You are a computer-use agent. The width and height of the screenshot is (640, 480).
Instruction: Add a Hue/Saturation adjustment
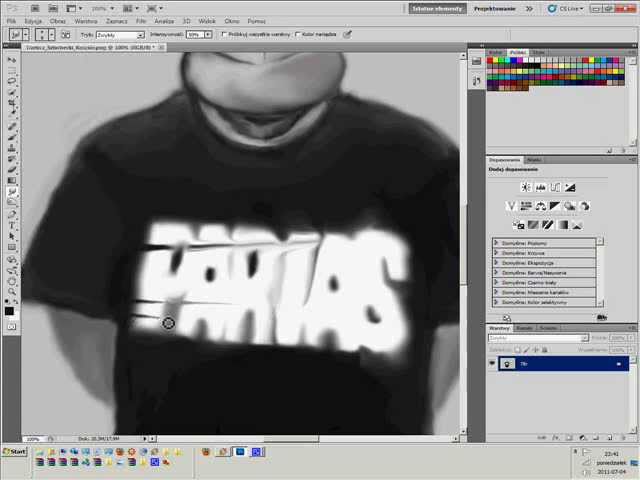click(x=526, y=206)
